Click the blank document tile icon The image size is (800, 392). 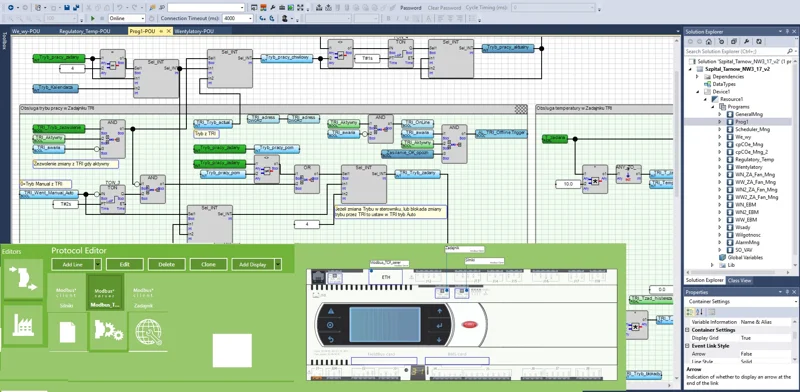(x=68, y=332)
